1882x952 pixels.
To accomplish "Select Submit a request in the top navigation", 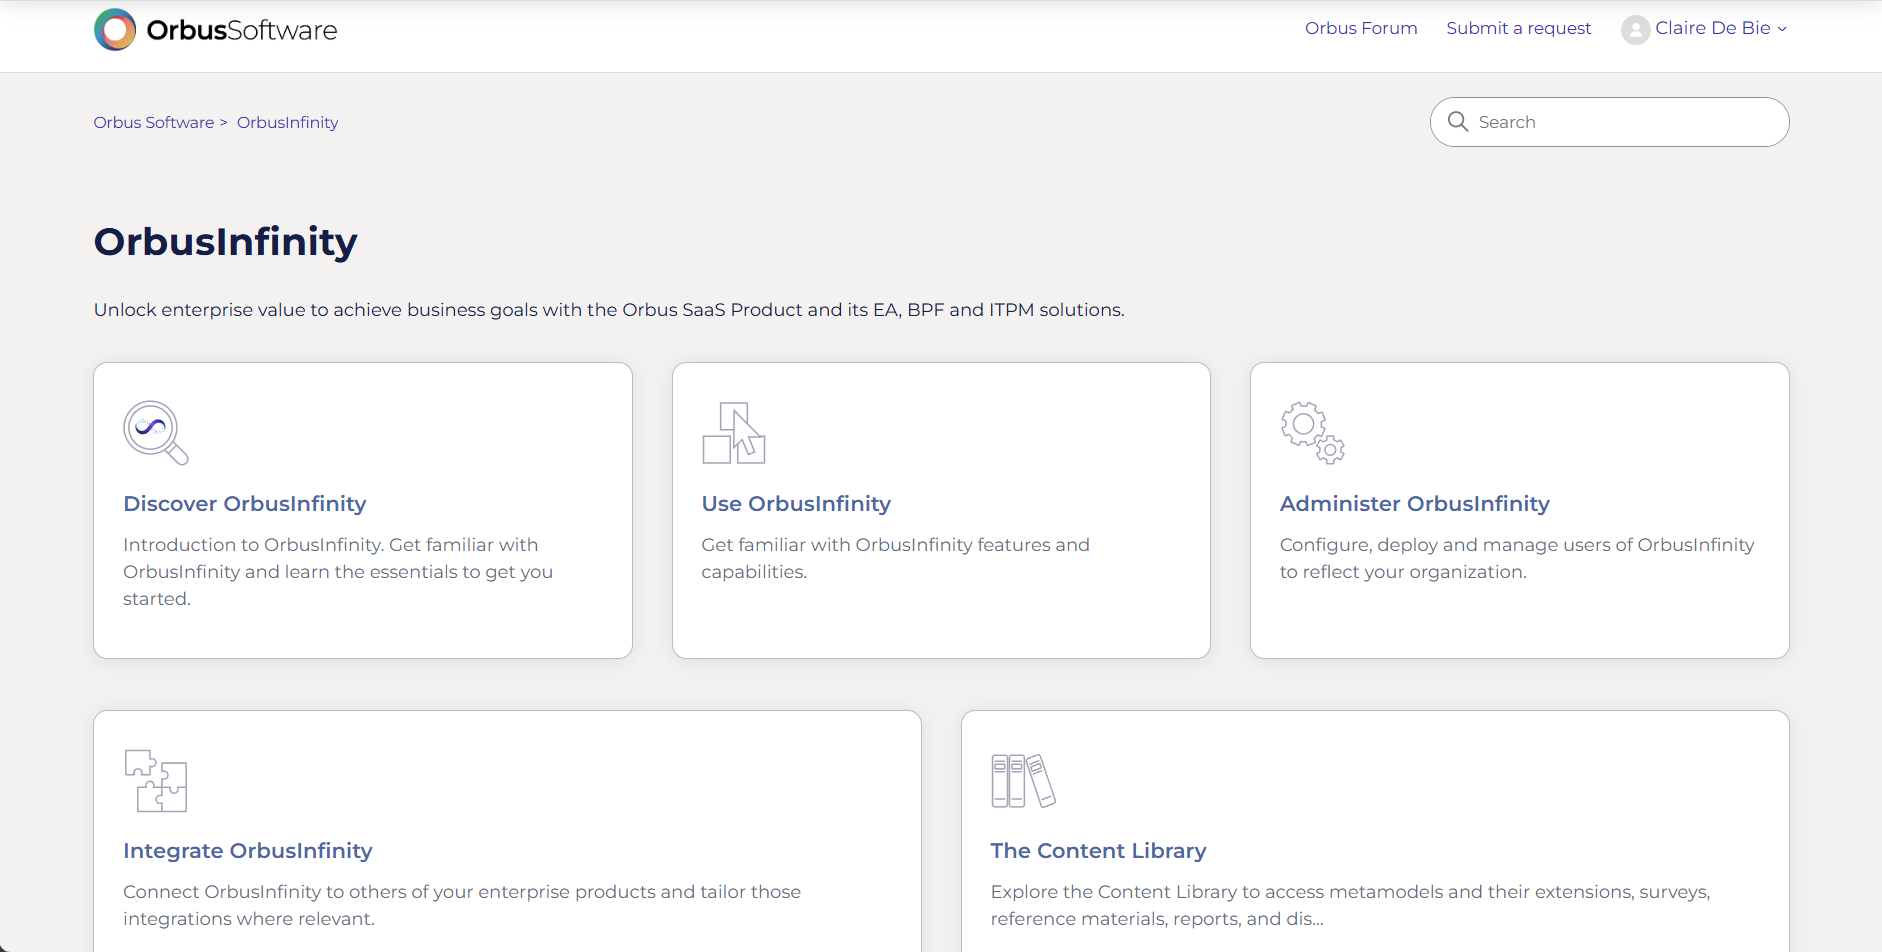I will [1518, 28].
